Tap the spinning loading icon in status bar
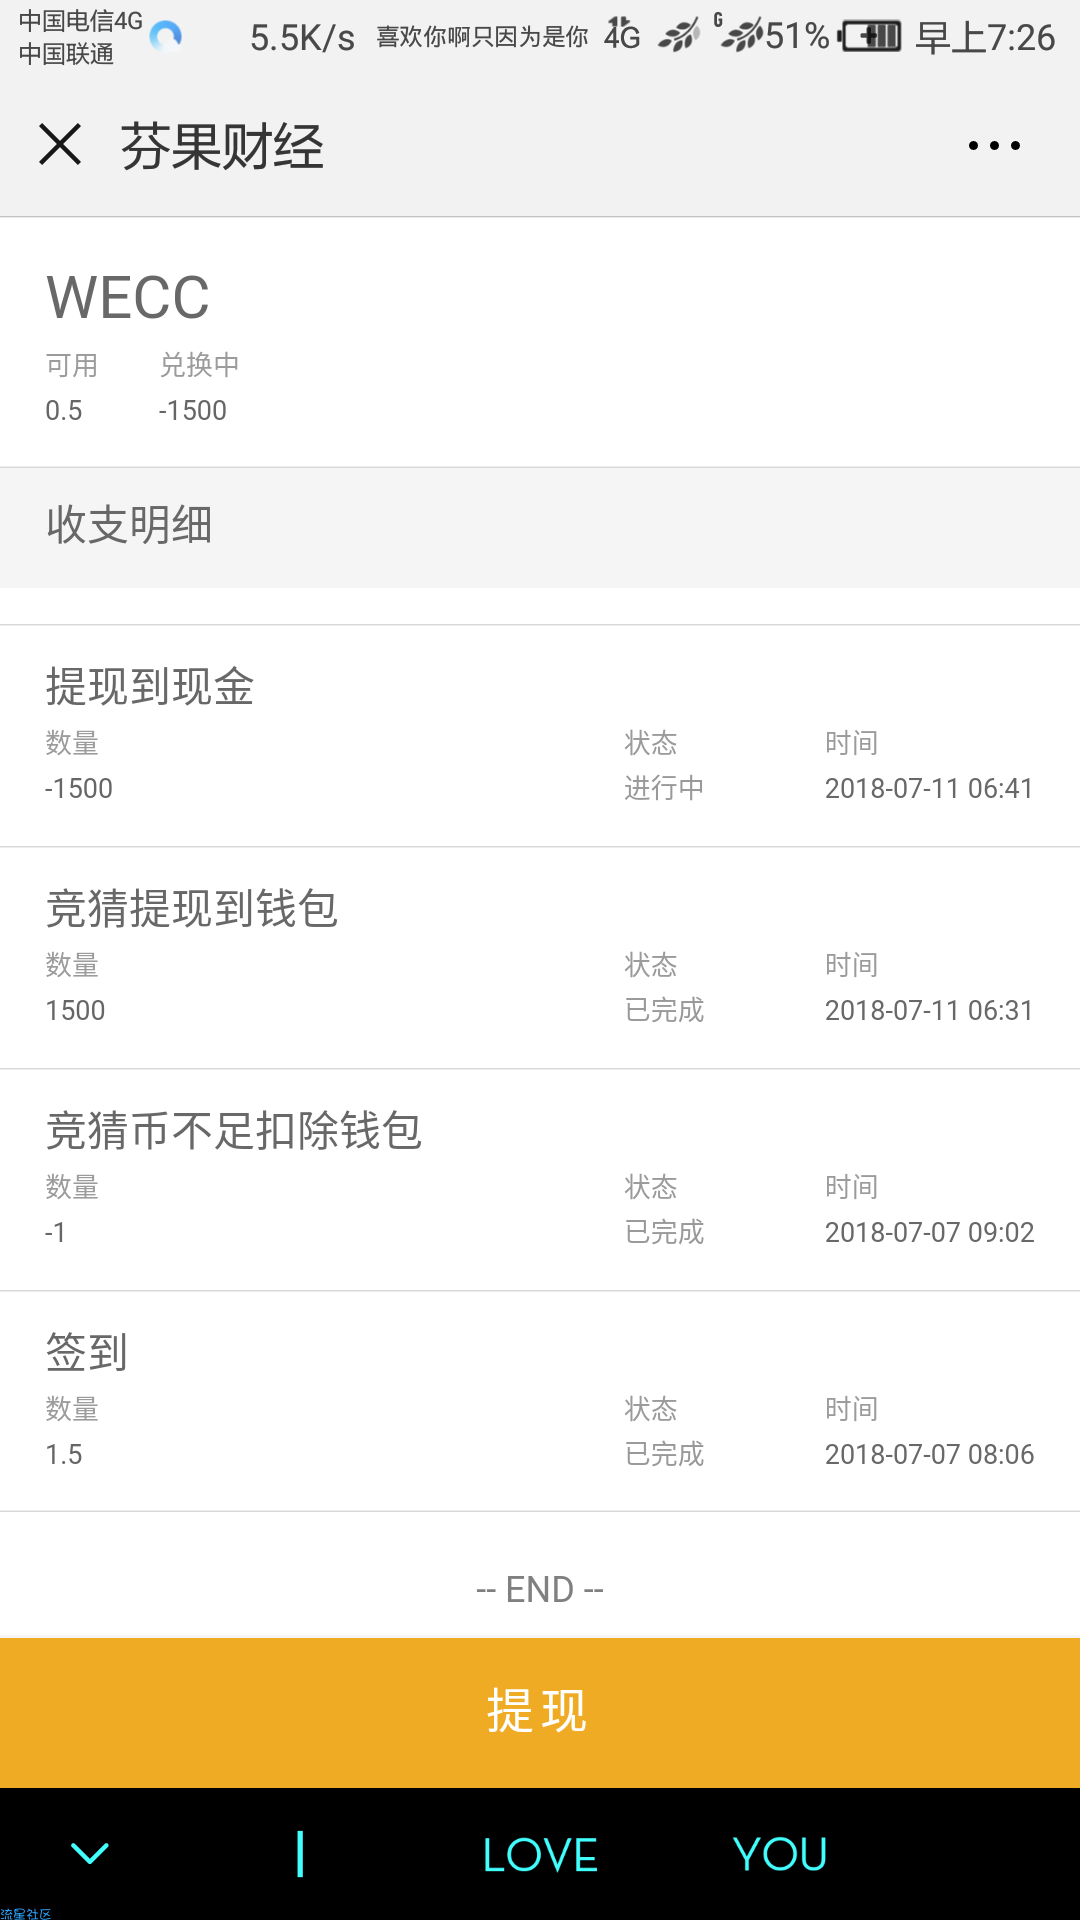Screen dimensions: 1080x1920 click(x=166, y=36)
